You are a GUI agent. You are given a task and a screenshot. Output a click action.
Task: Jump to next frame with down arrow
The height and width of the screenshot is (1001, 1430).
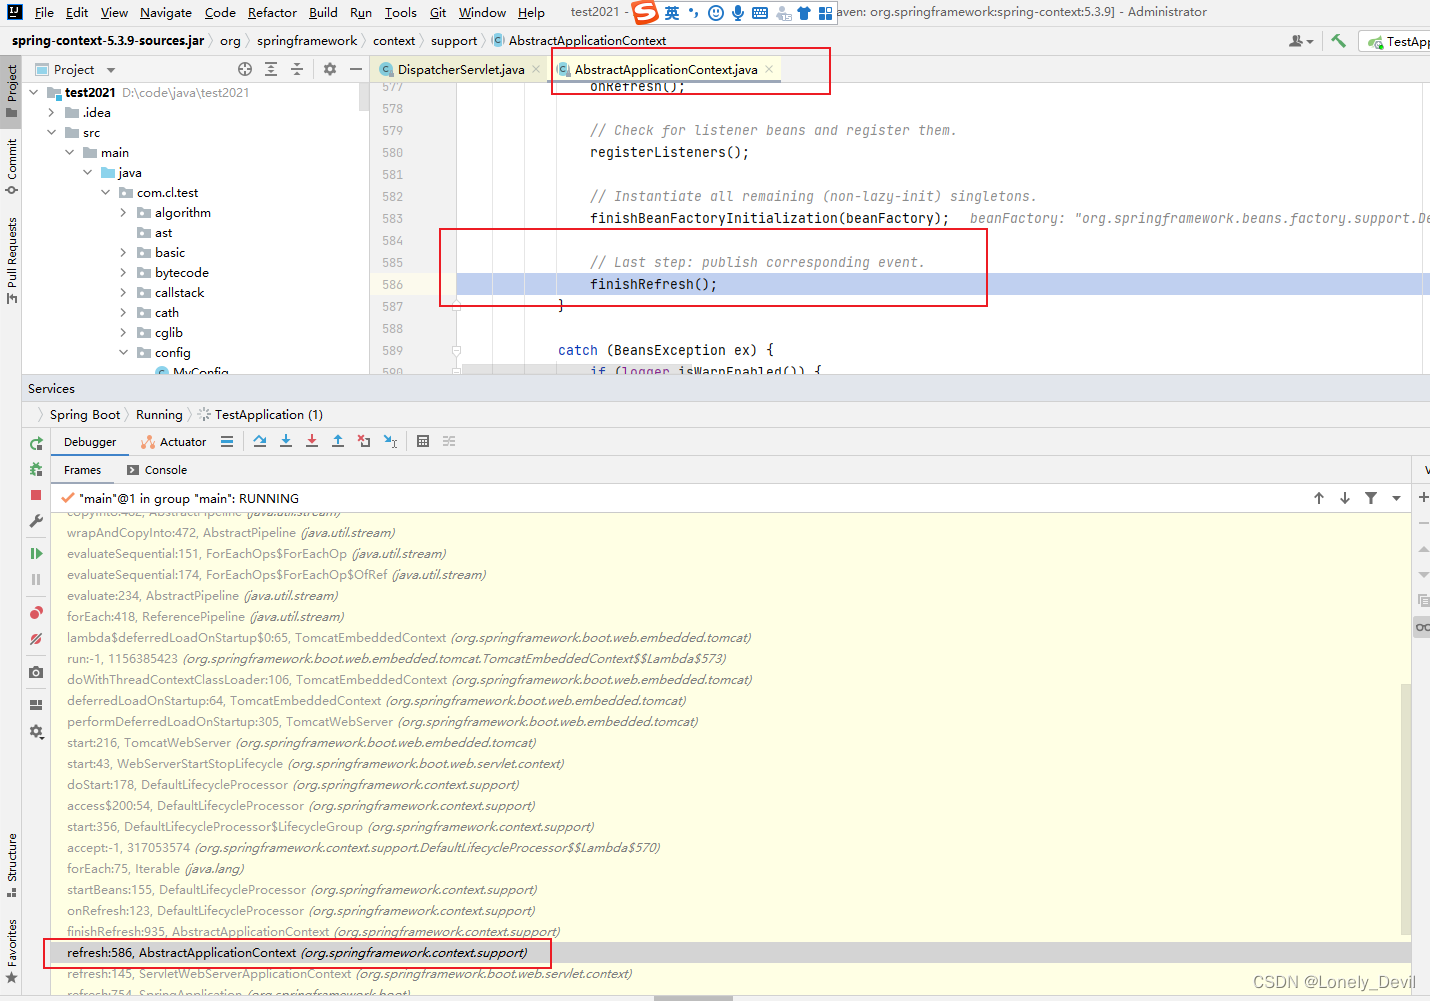[x=1345, y=498]
